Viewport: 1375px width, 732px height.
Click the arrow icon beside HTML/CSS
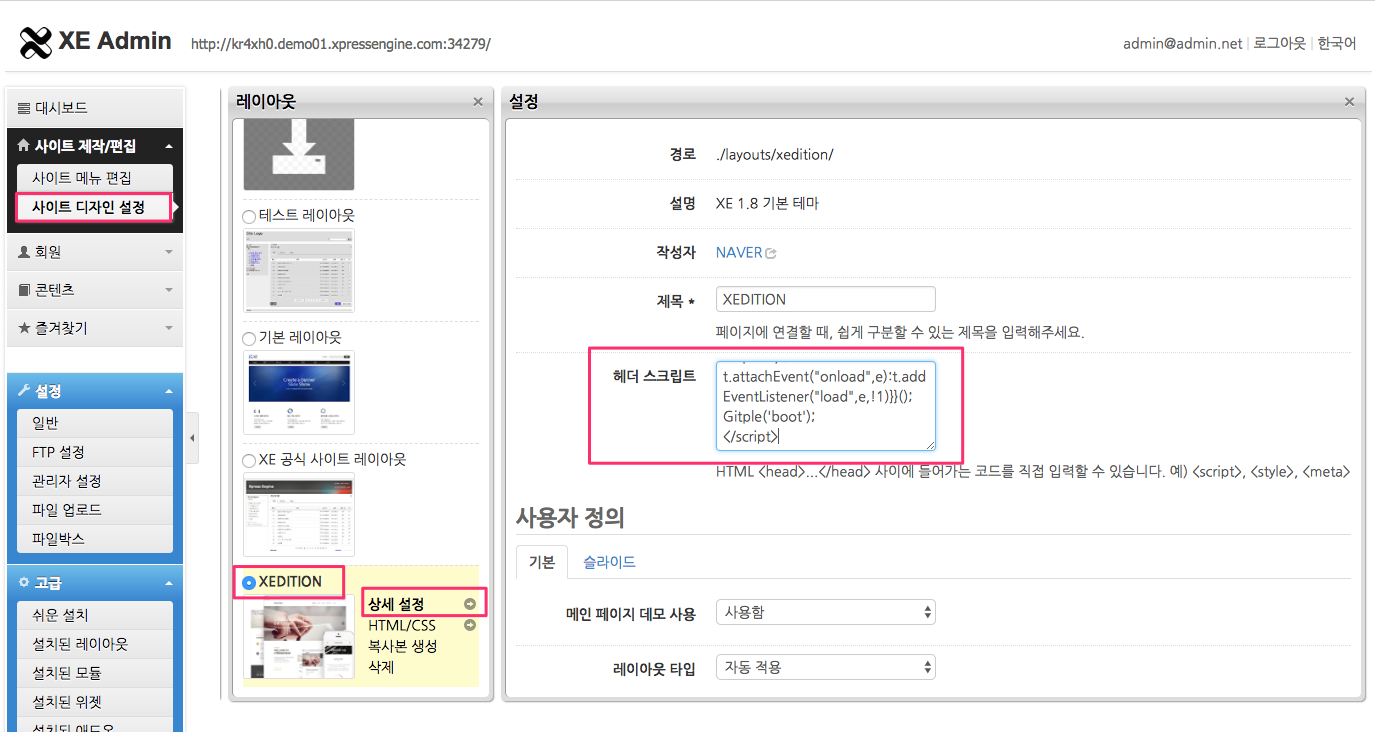[x=470, y=625]
